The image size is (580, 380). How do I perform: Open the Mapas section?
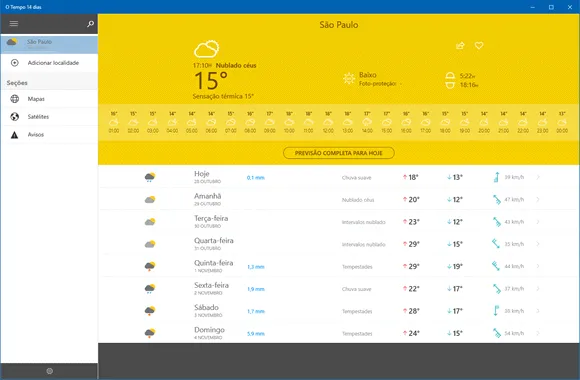[x=49, y=99]
